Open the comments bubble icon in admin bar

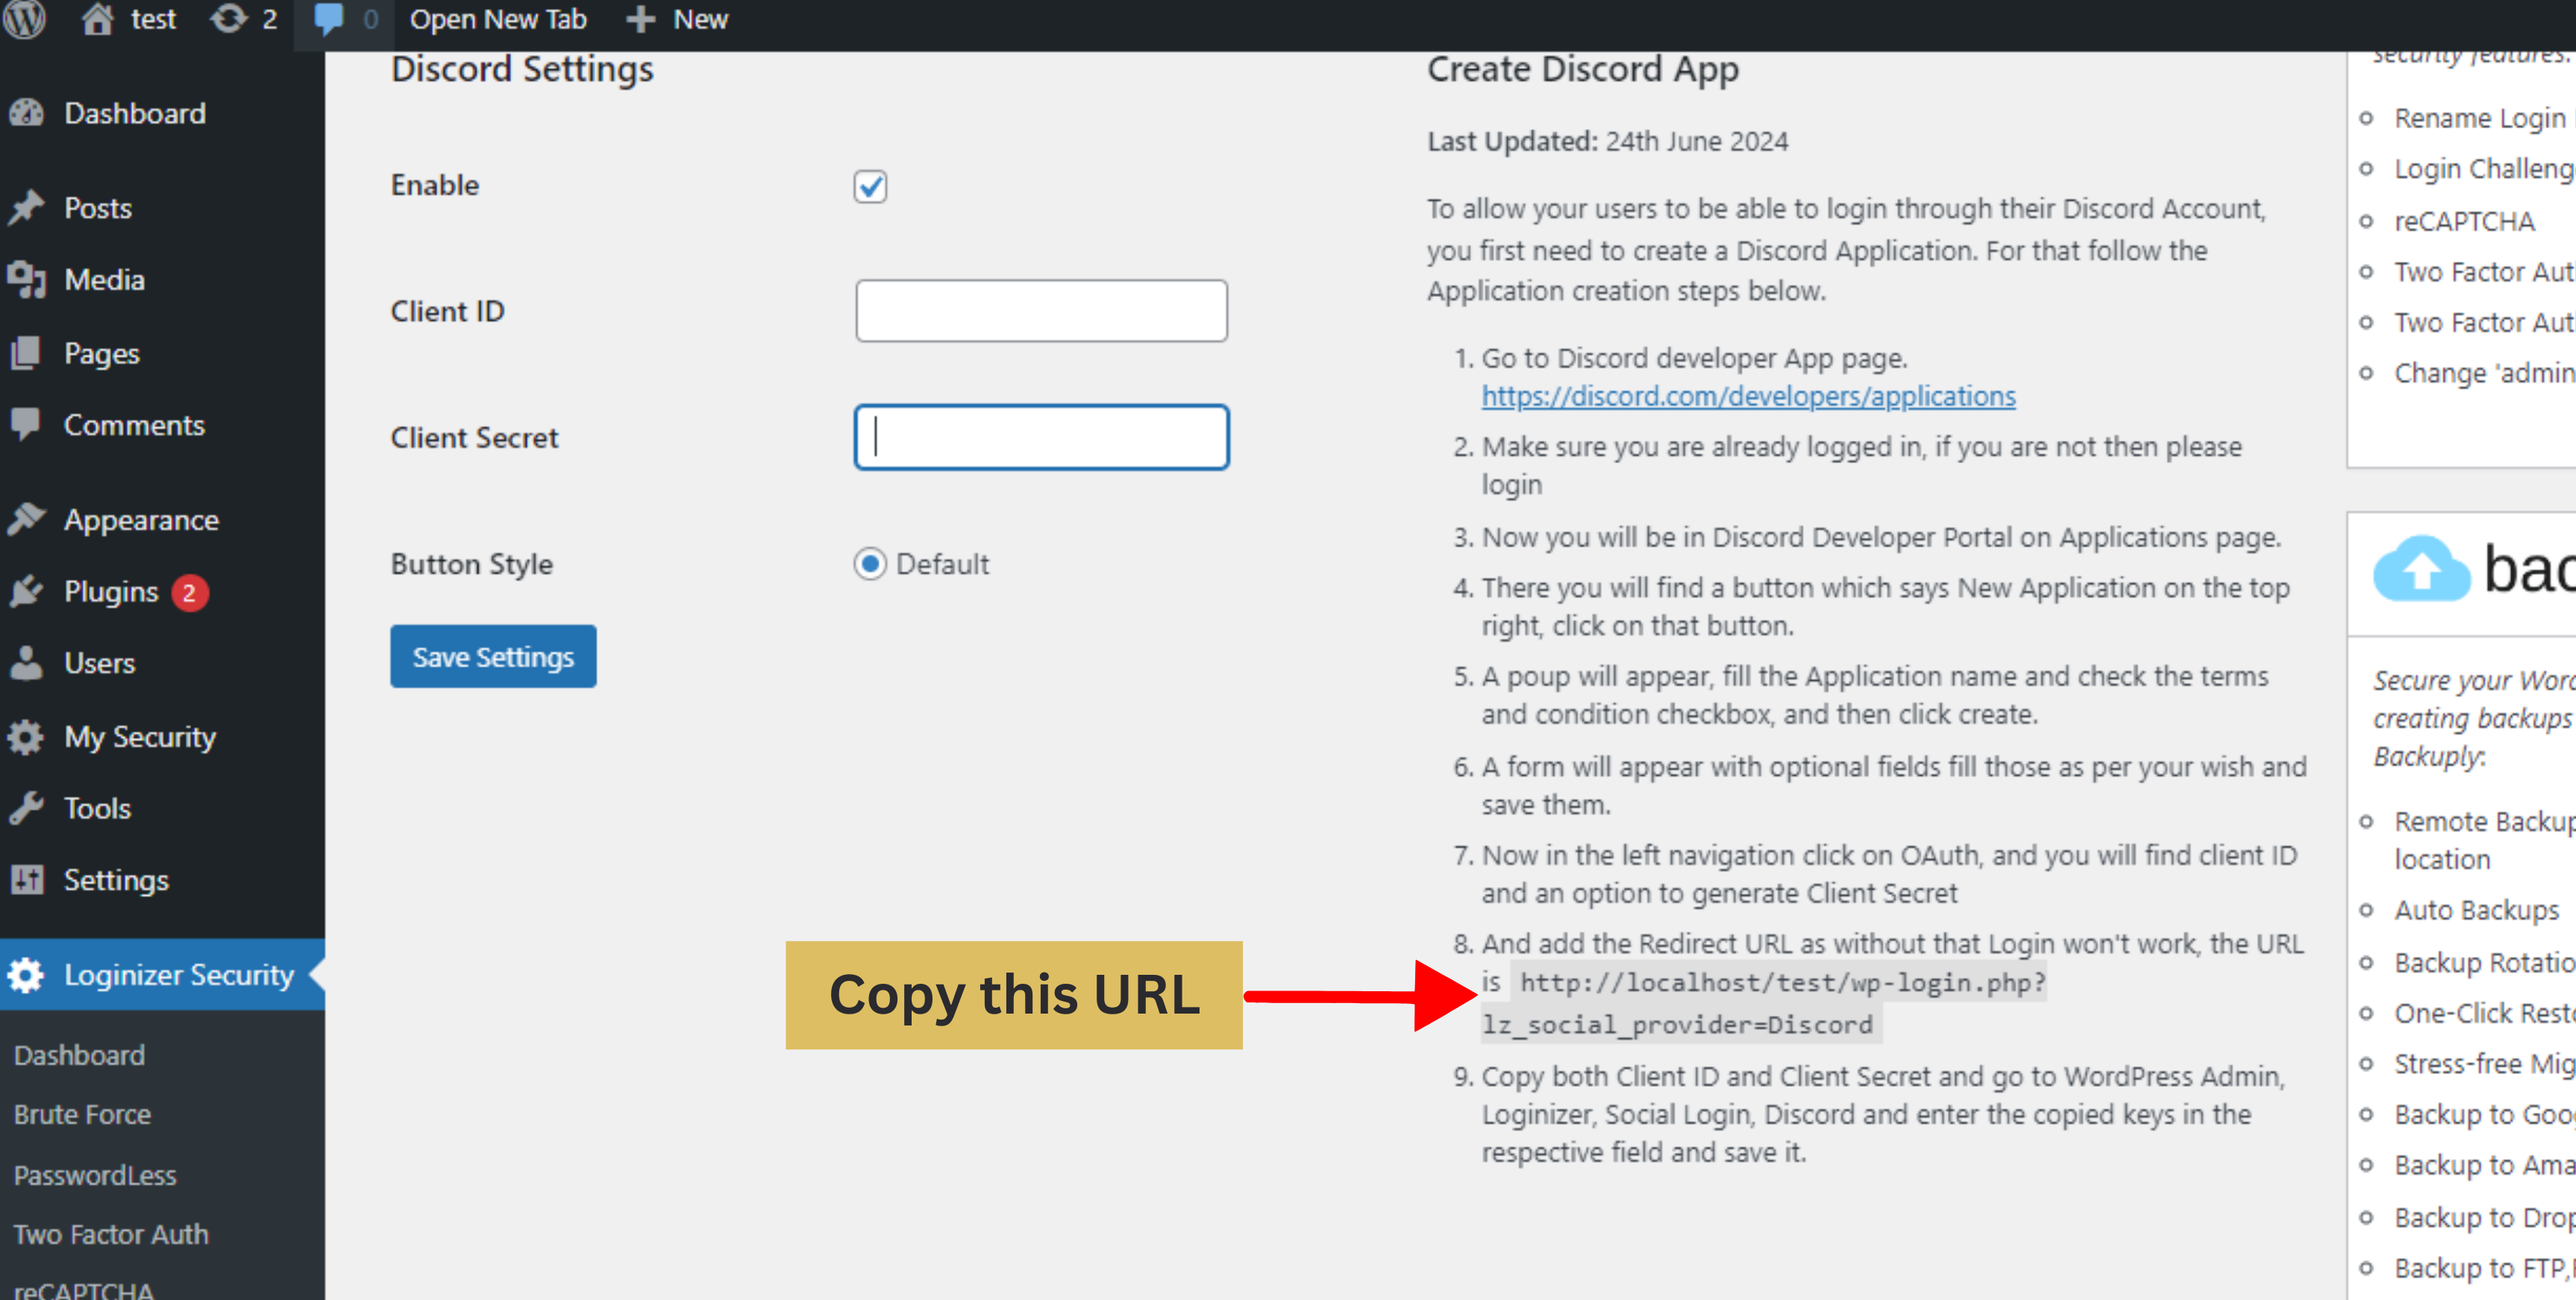[x=328, y=19]
